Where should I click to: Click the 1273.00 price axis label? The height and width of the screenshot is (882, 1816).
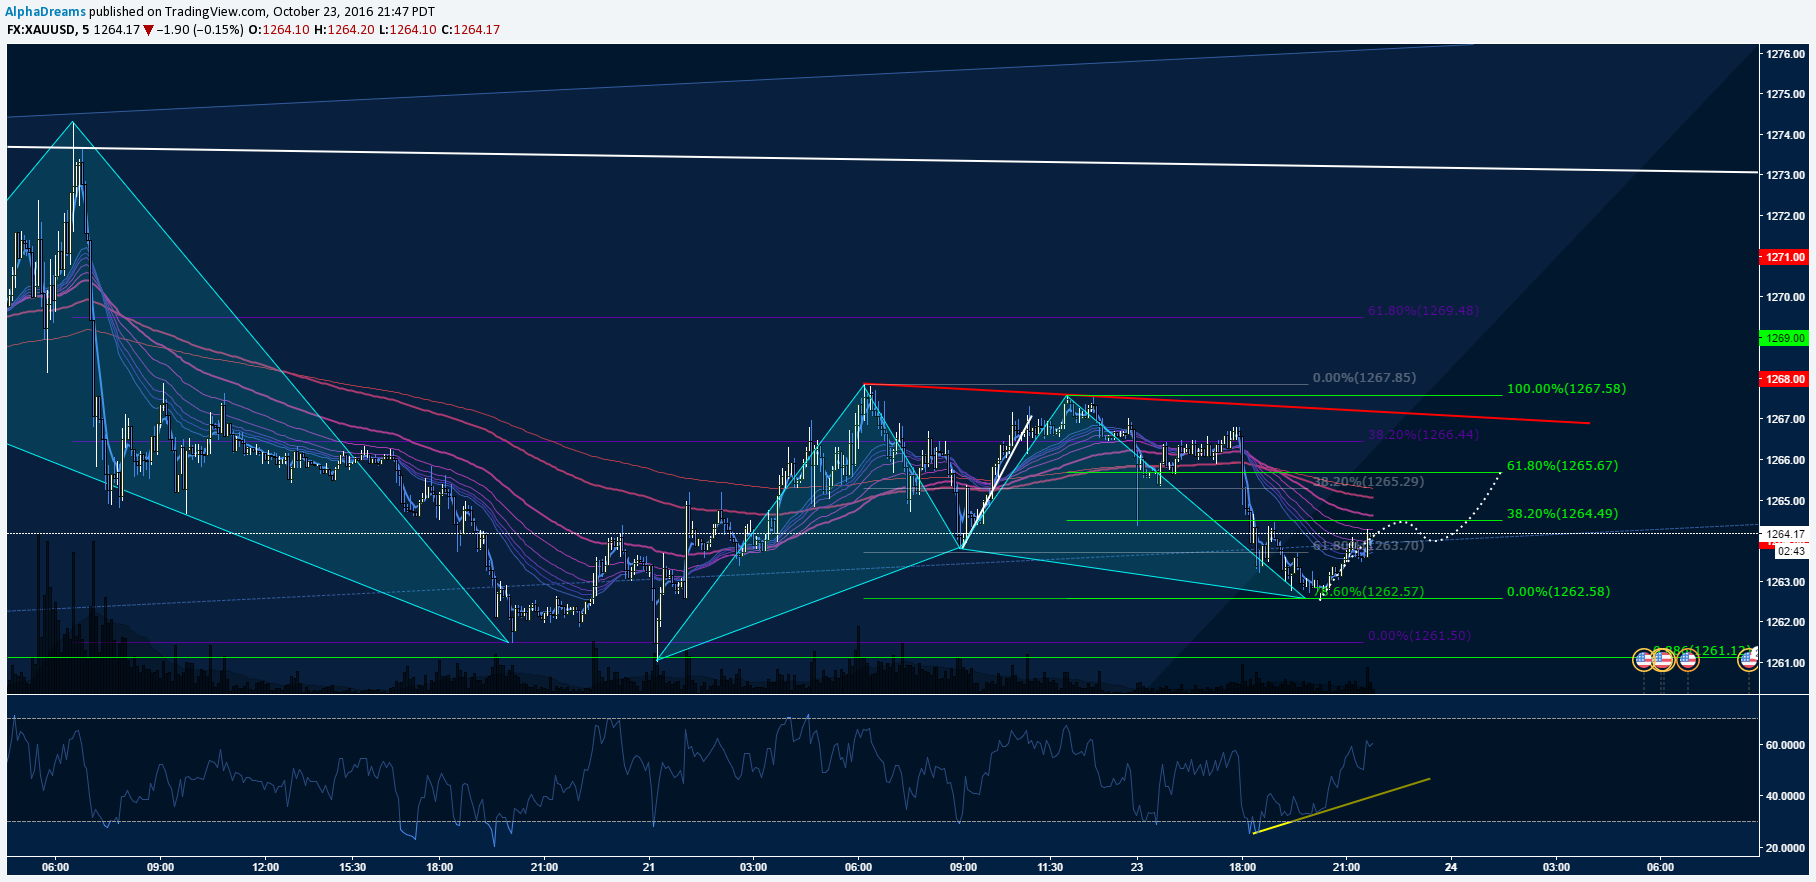tap(1785, 175)
